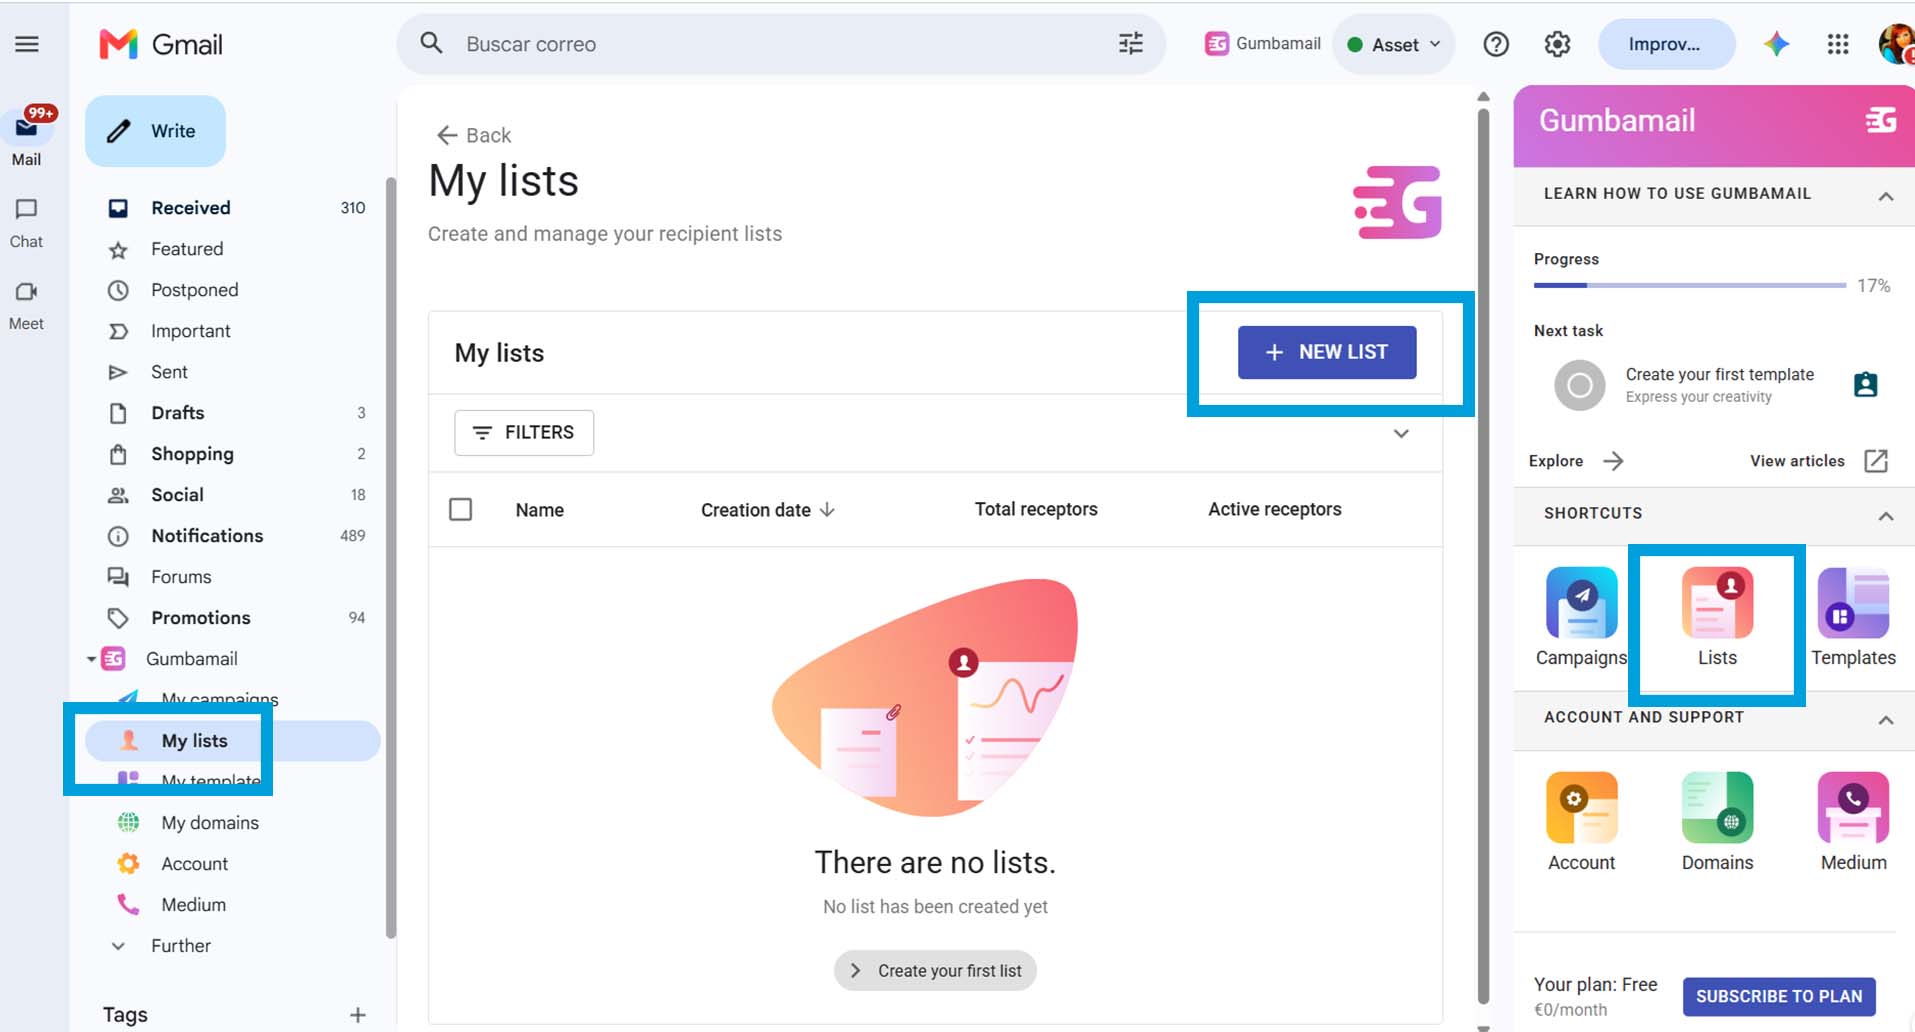Open the Help question mark icon
This screenshot has height=1032, width=1915.
click(1496, 44)
